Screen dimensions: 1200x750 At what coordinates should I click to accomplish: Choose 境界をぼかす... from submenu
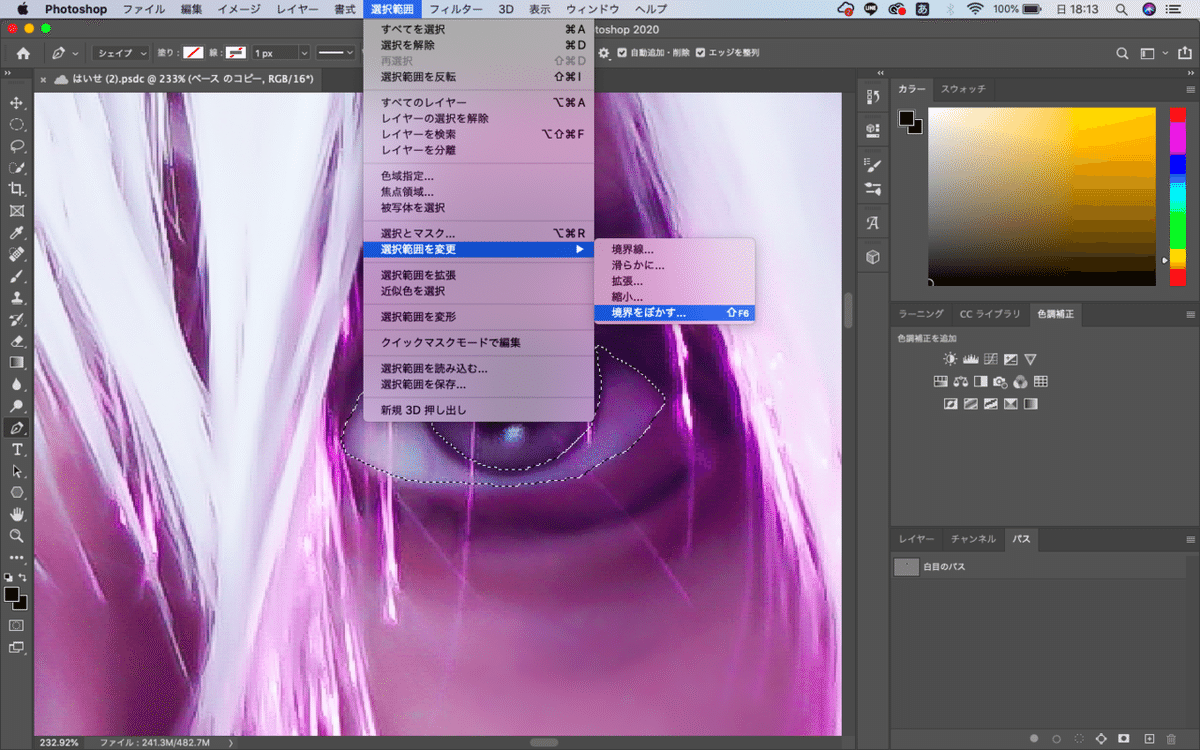point(674,313)
